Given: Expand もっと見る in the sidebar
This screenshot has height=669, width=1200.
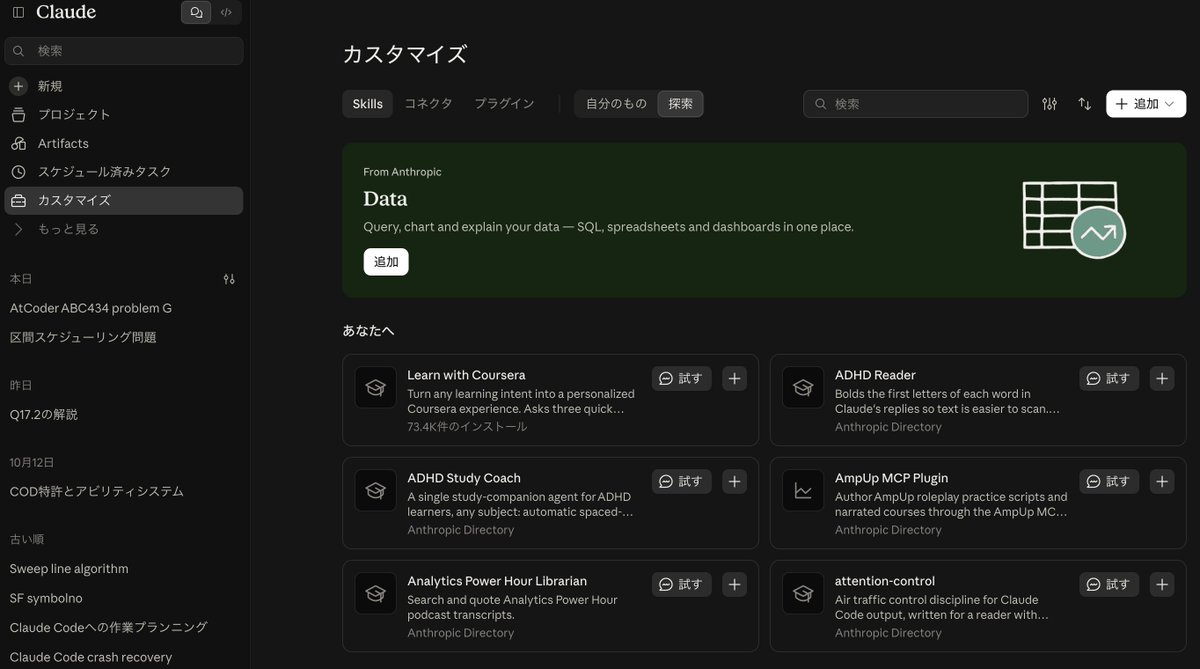Looking at the screenshot, I should click(124, 229).
